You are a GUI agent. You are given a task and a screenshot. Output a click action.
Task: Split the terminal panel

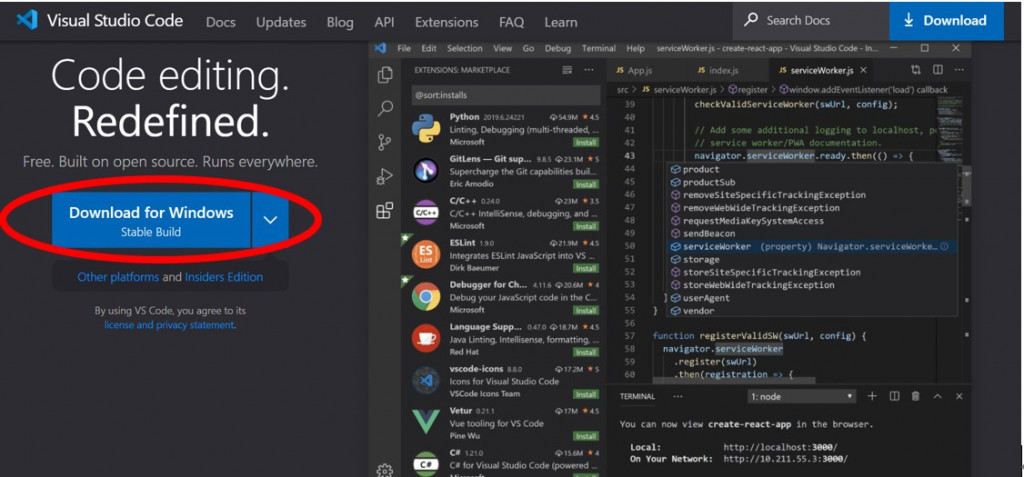tap(895, 396)
